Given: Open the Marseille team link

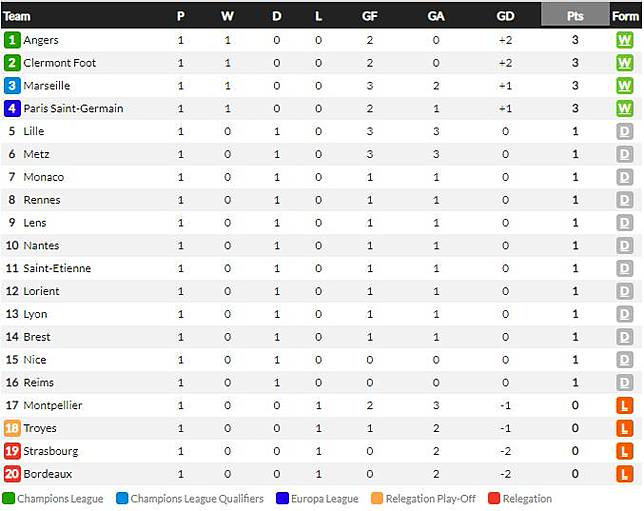Looking at the screenshot, I should pos(47,86).
